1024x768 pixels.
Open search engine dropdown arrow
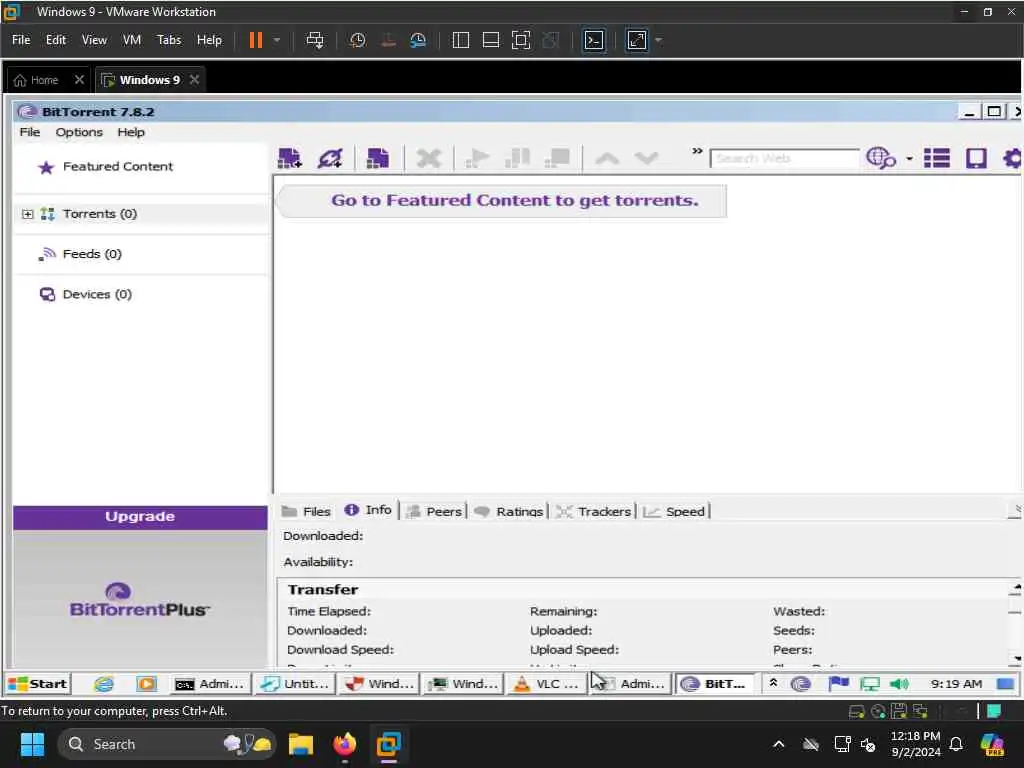(909, 159)
